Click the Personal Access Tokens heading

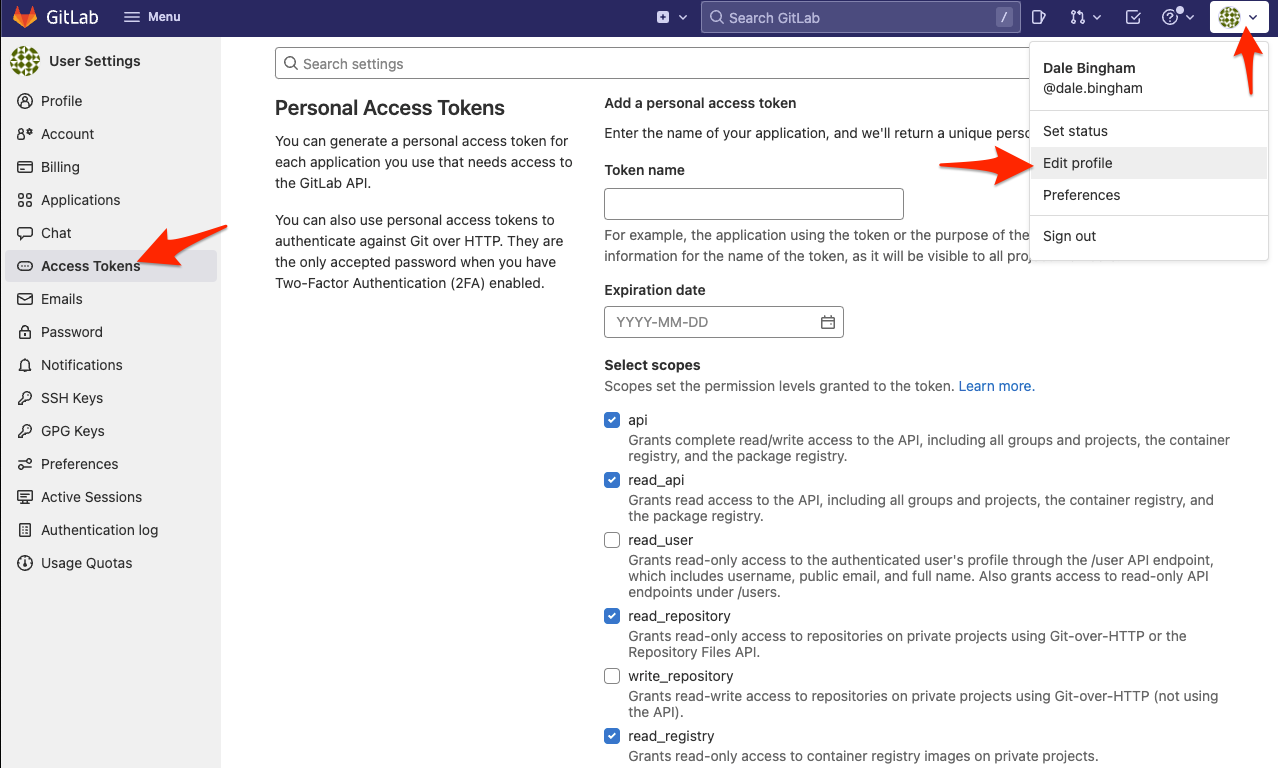390,108
